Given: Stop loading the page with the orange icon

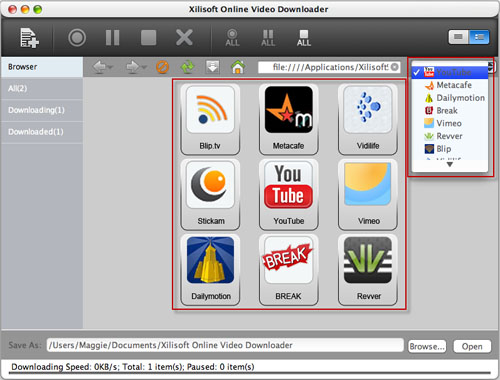Looking at the screenshot, I should (162, 67).
